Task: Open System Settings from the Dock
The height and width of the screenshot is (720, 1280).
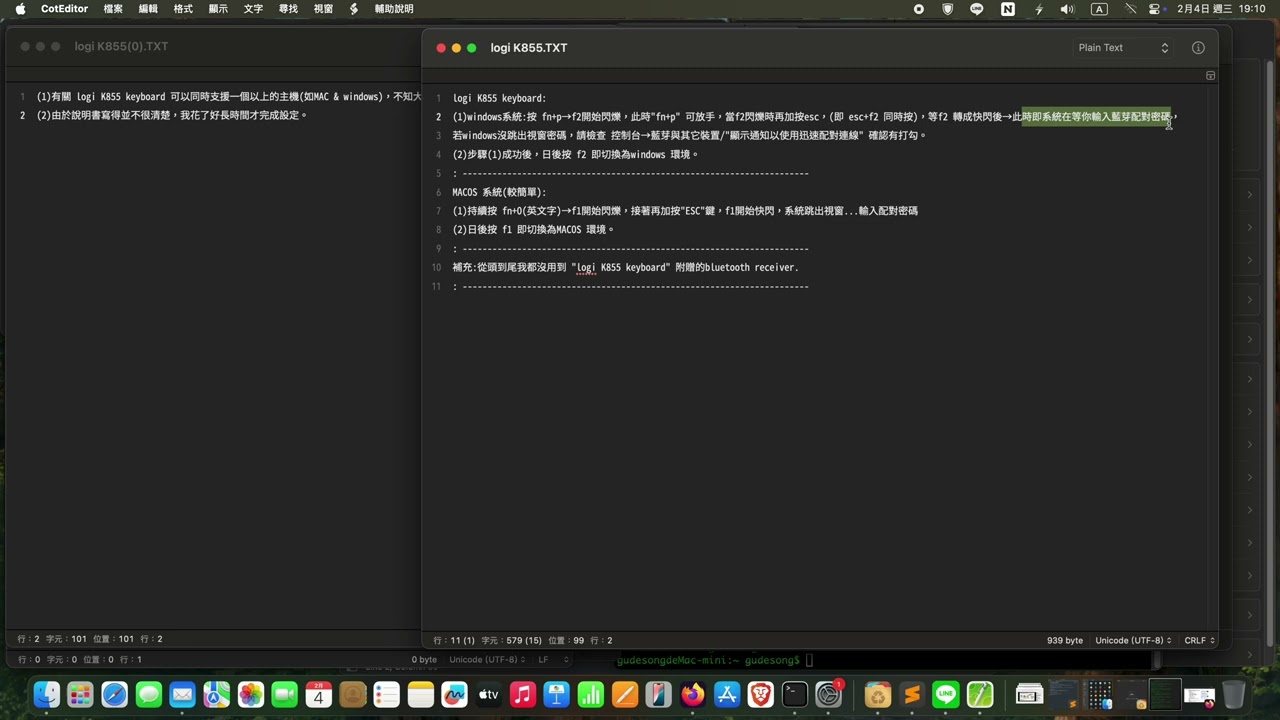Action: tap(828, 694)
